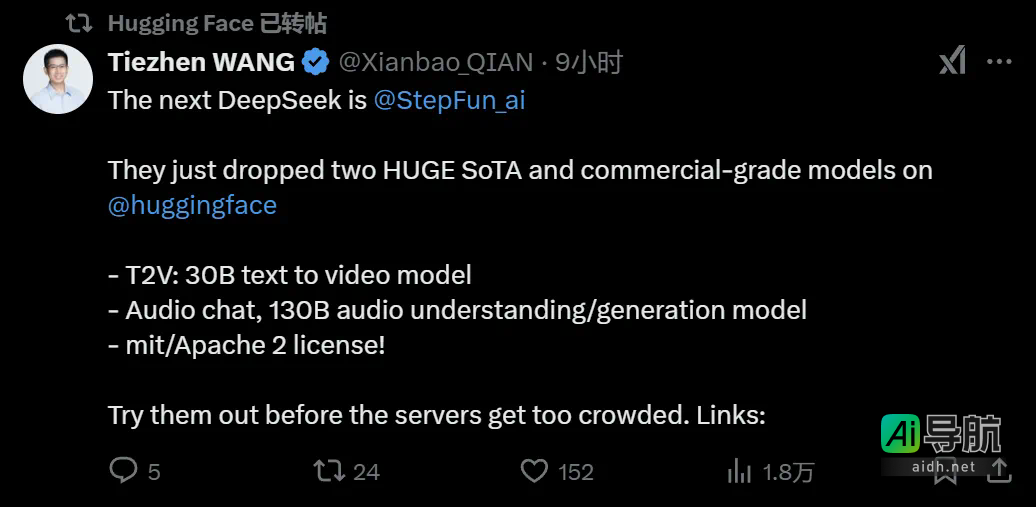The image size is (1036, 507).
Task: Click the green Ai logo watermark
Action: point(899,434)
